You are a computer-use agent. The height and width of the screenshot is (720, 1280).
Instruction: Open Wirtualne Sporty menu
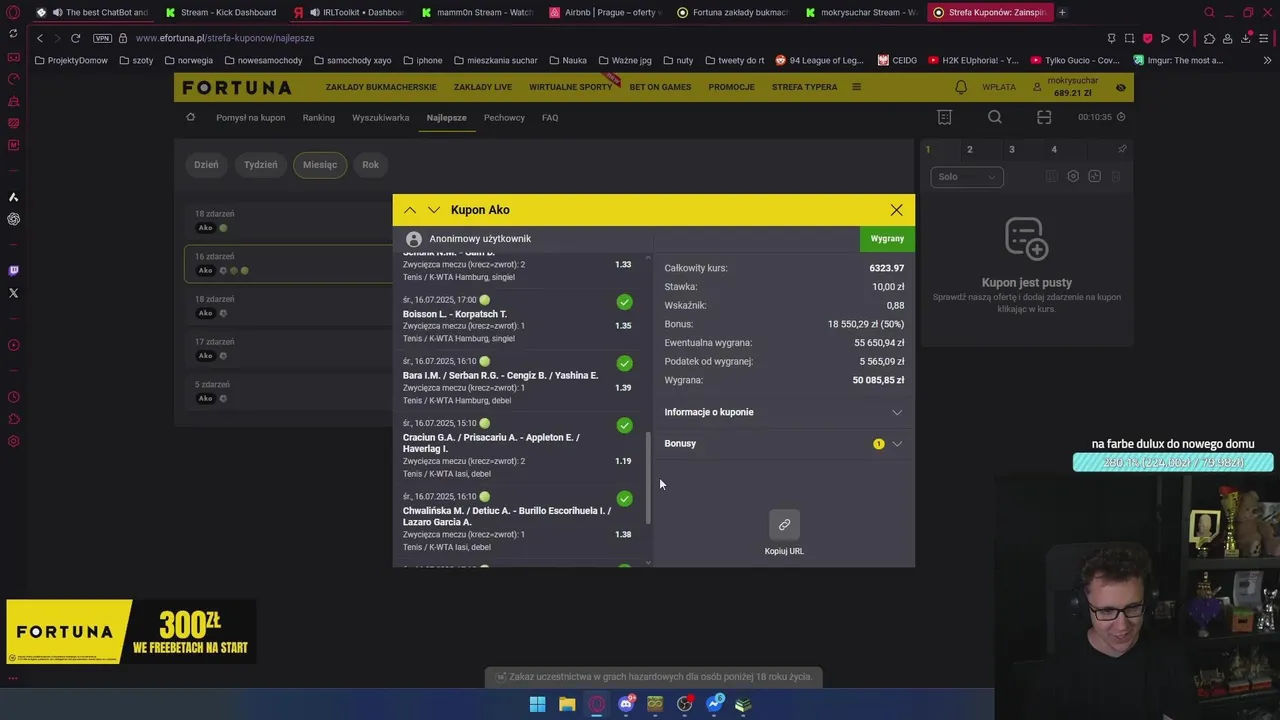click(x=570, y=87)
